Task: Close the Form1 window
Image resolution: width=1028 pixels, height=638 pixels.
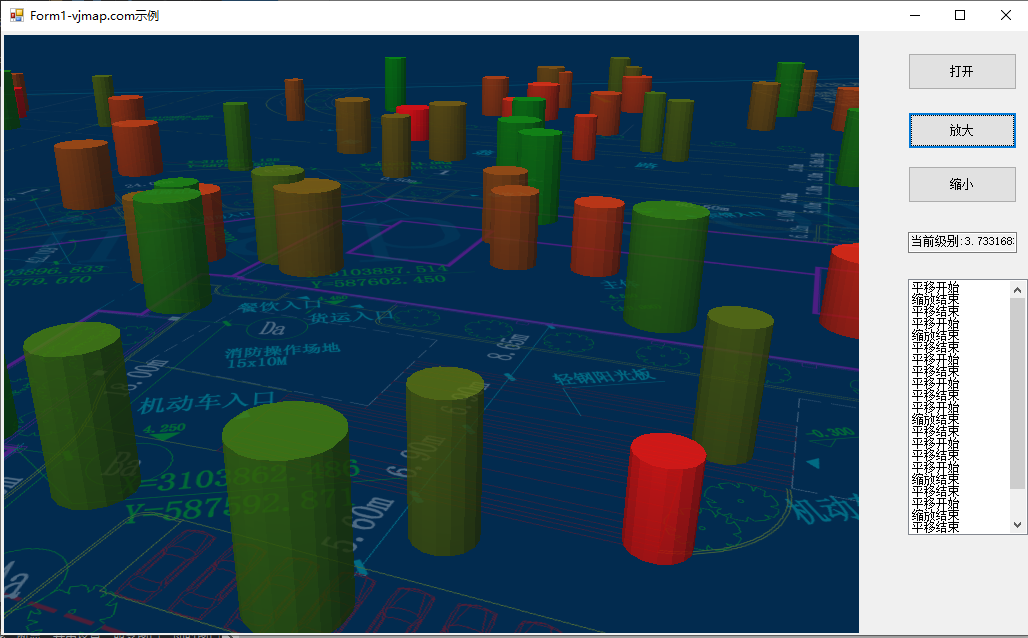Action: coord(1006,15)
